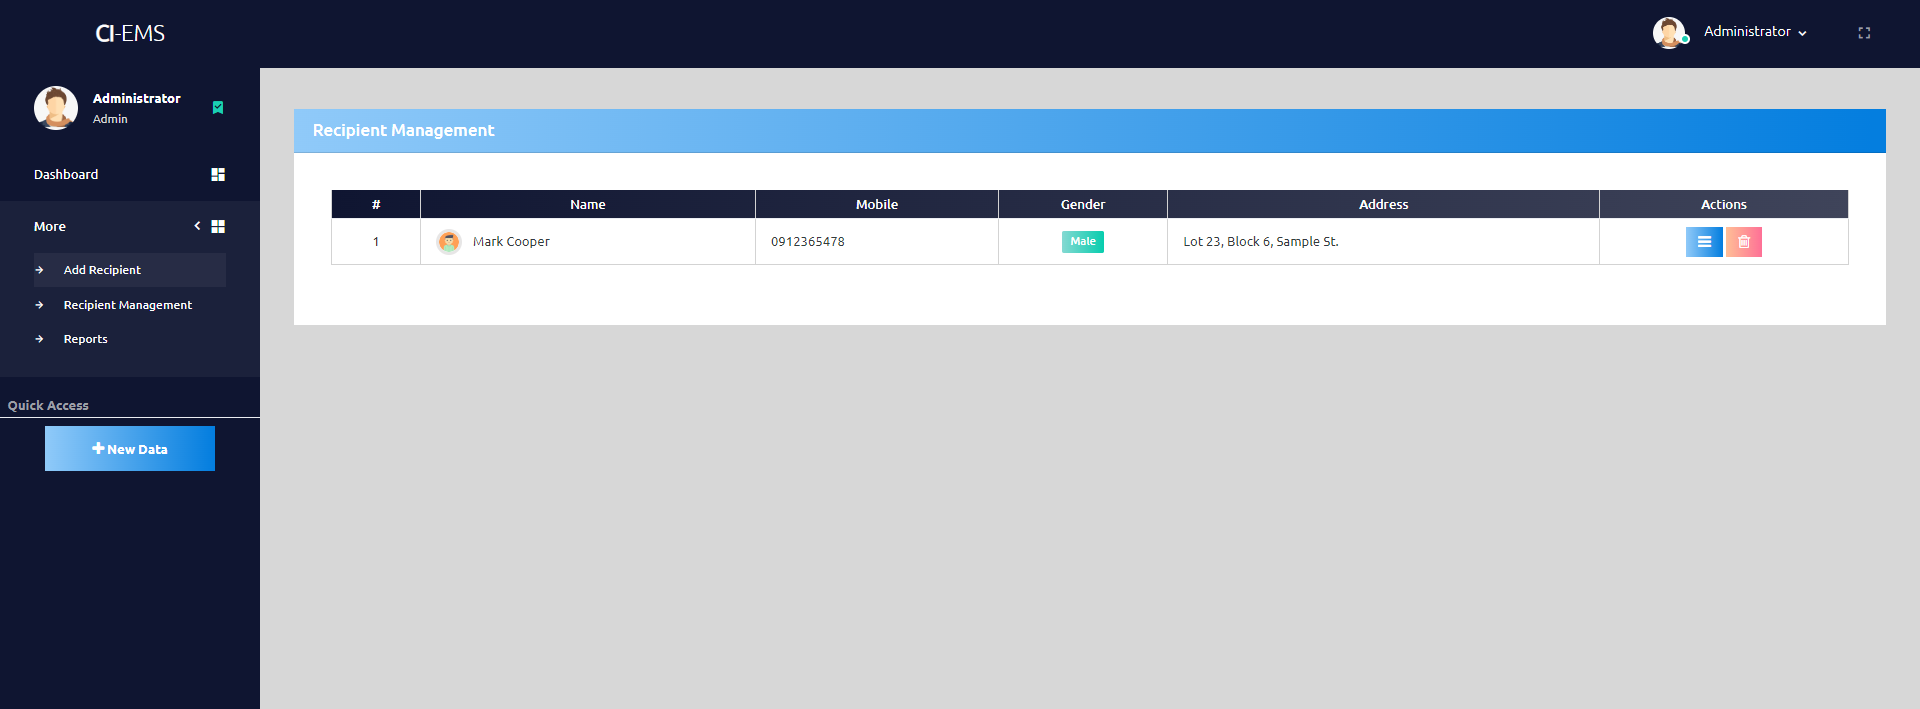Click mobile number 0912365478

coord(808,241)
